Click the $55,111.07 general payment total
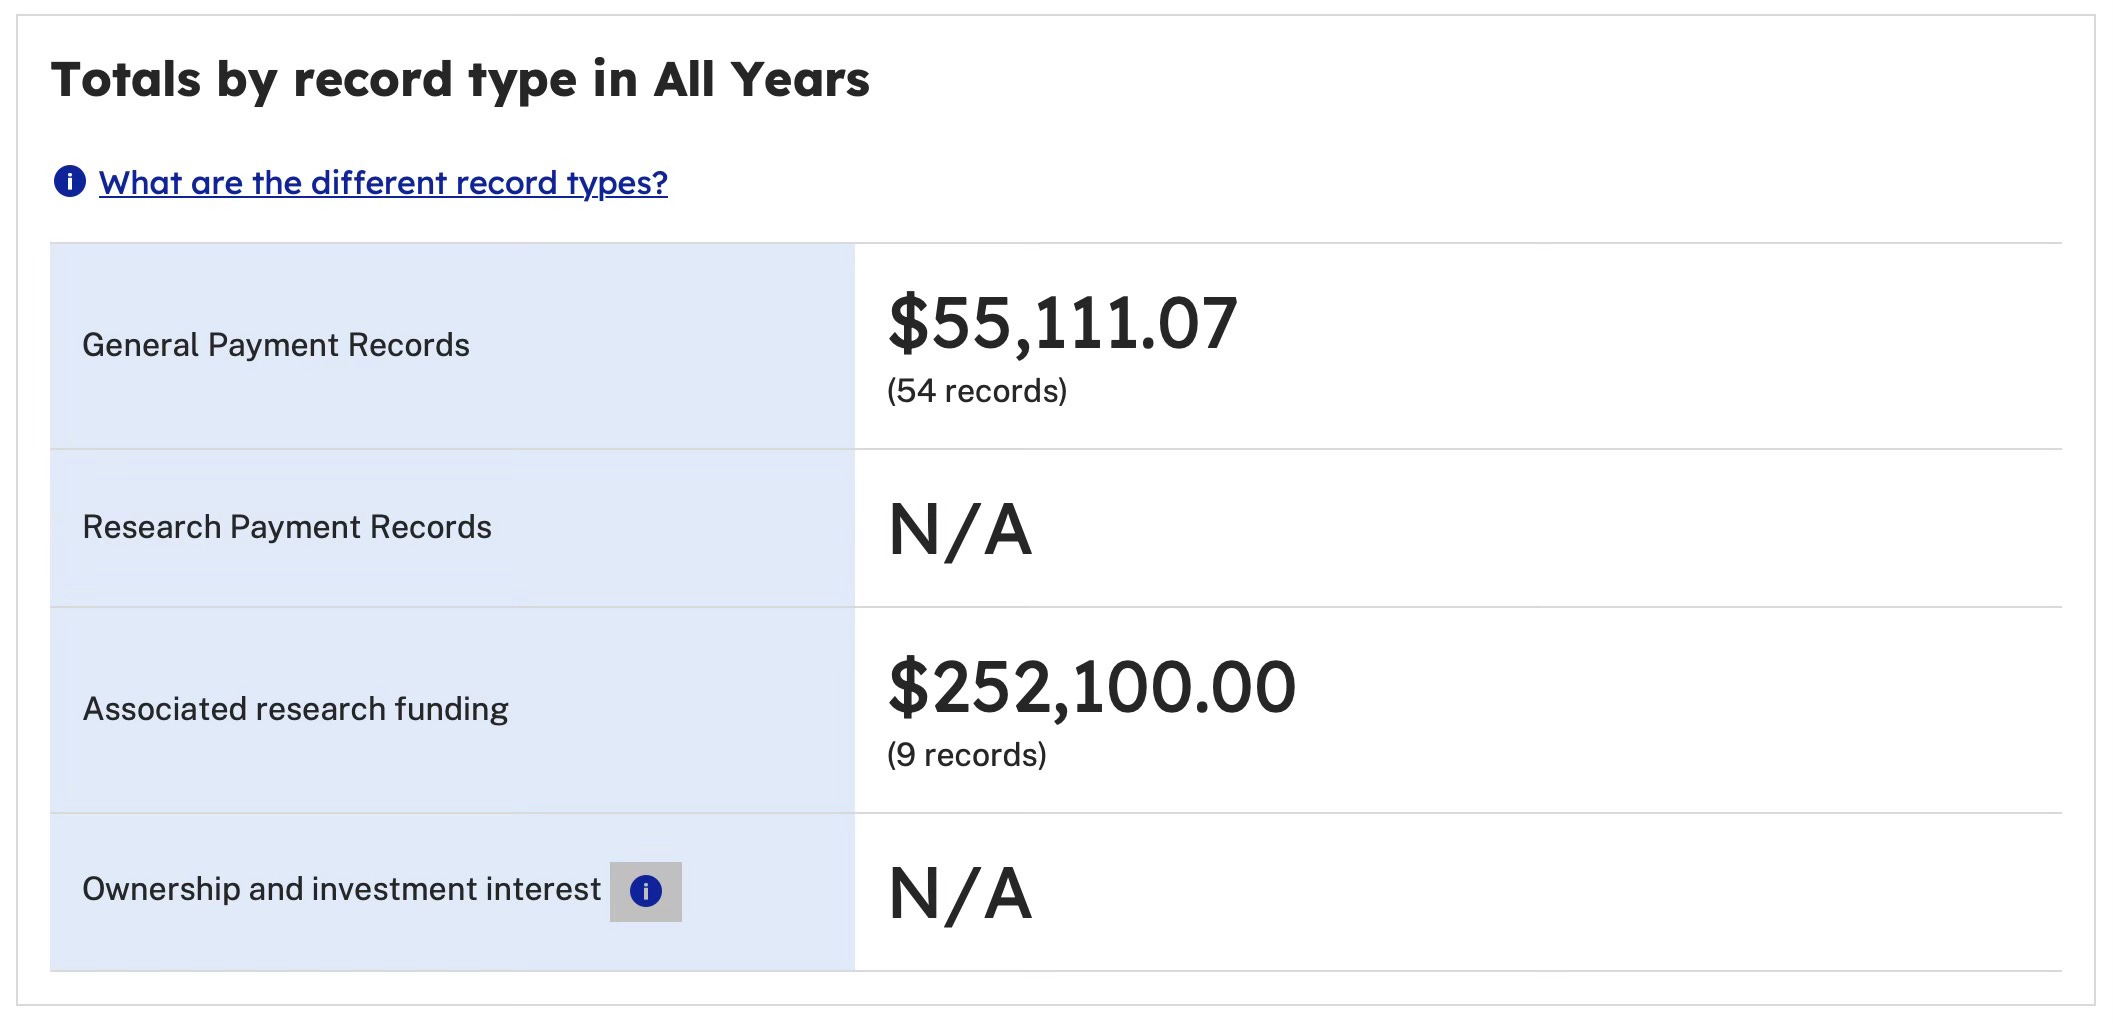Screen dimensions: 2113x1026 (1063, 324)
